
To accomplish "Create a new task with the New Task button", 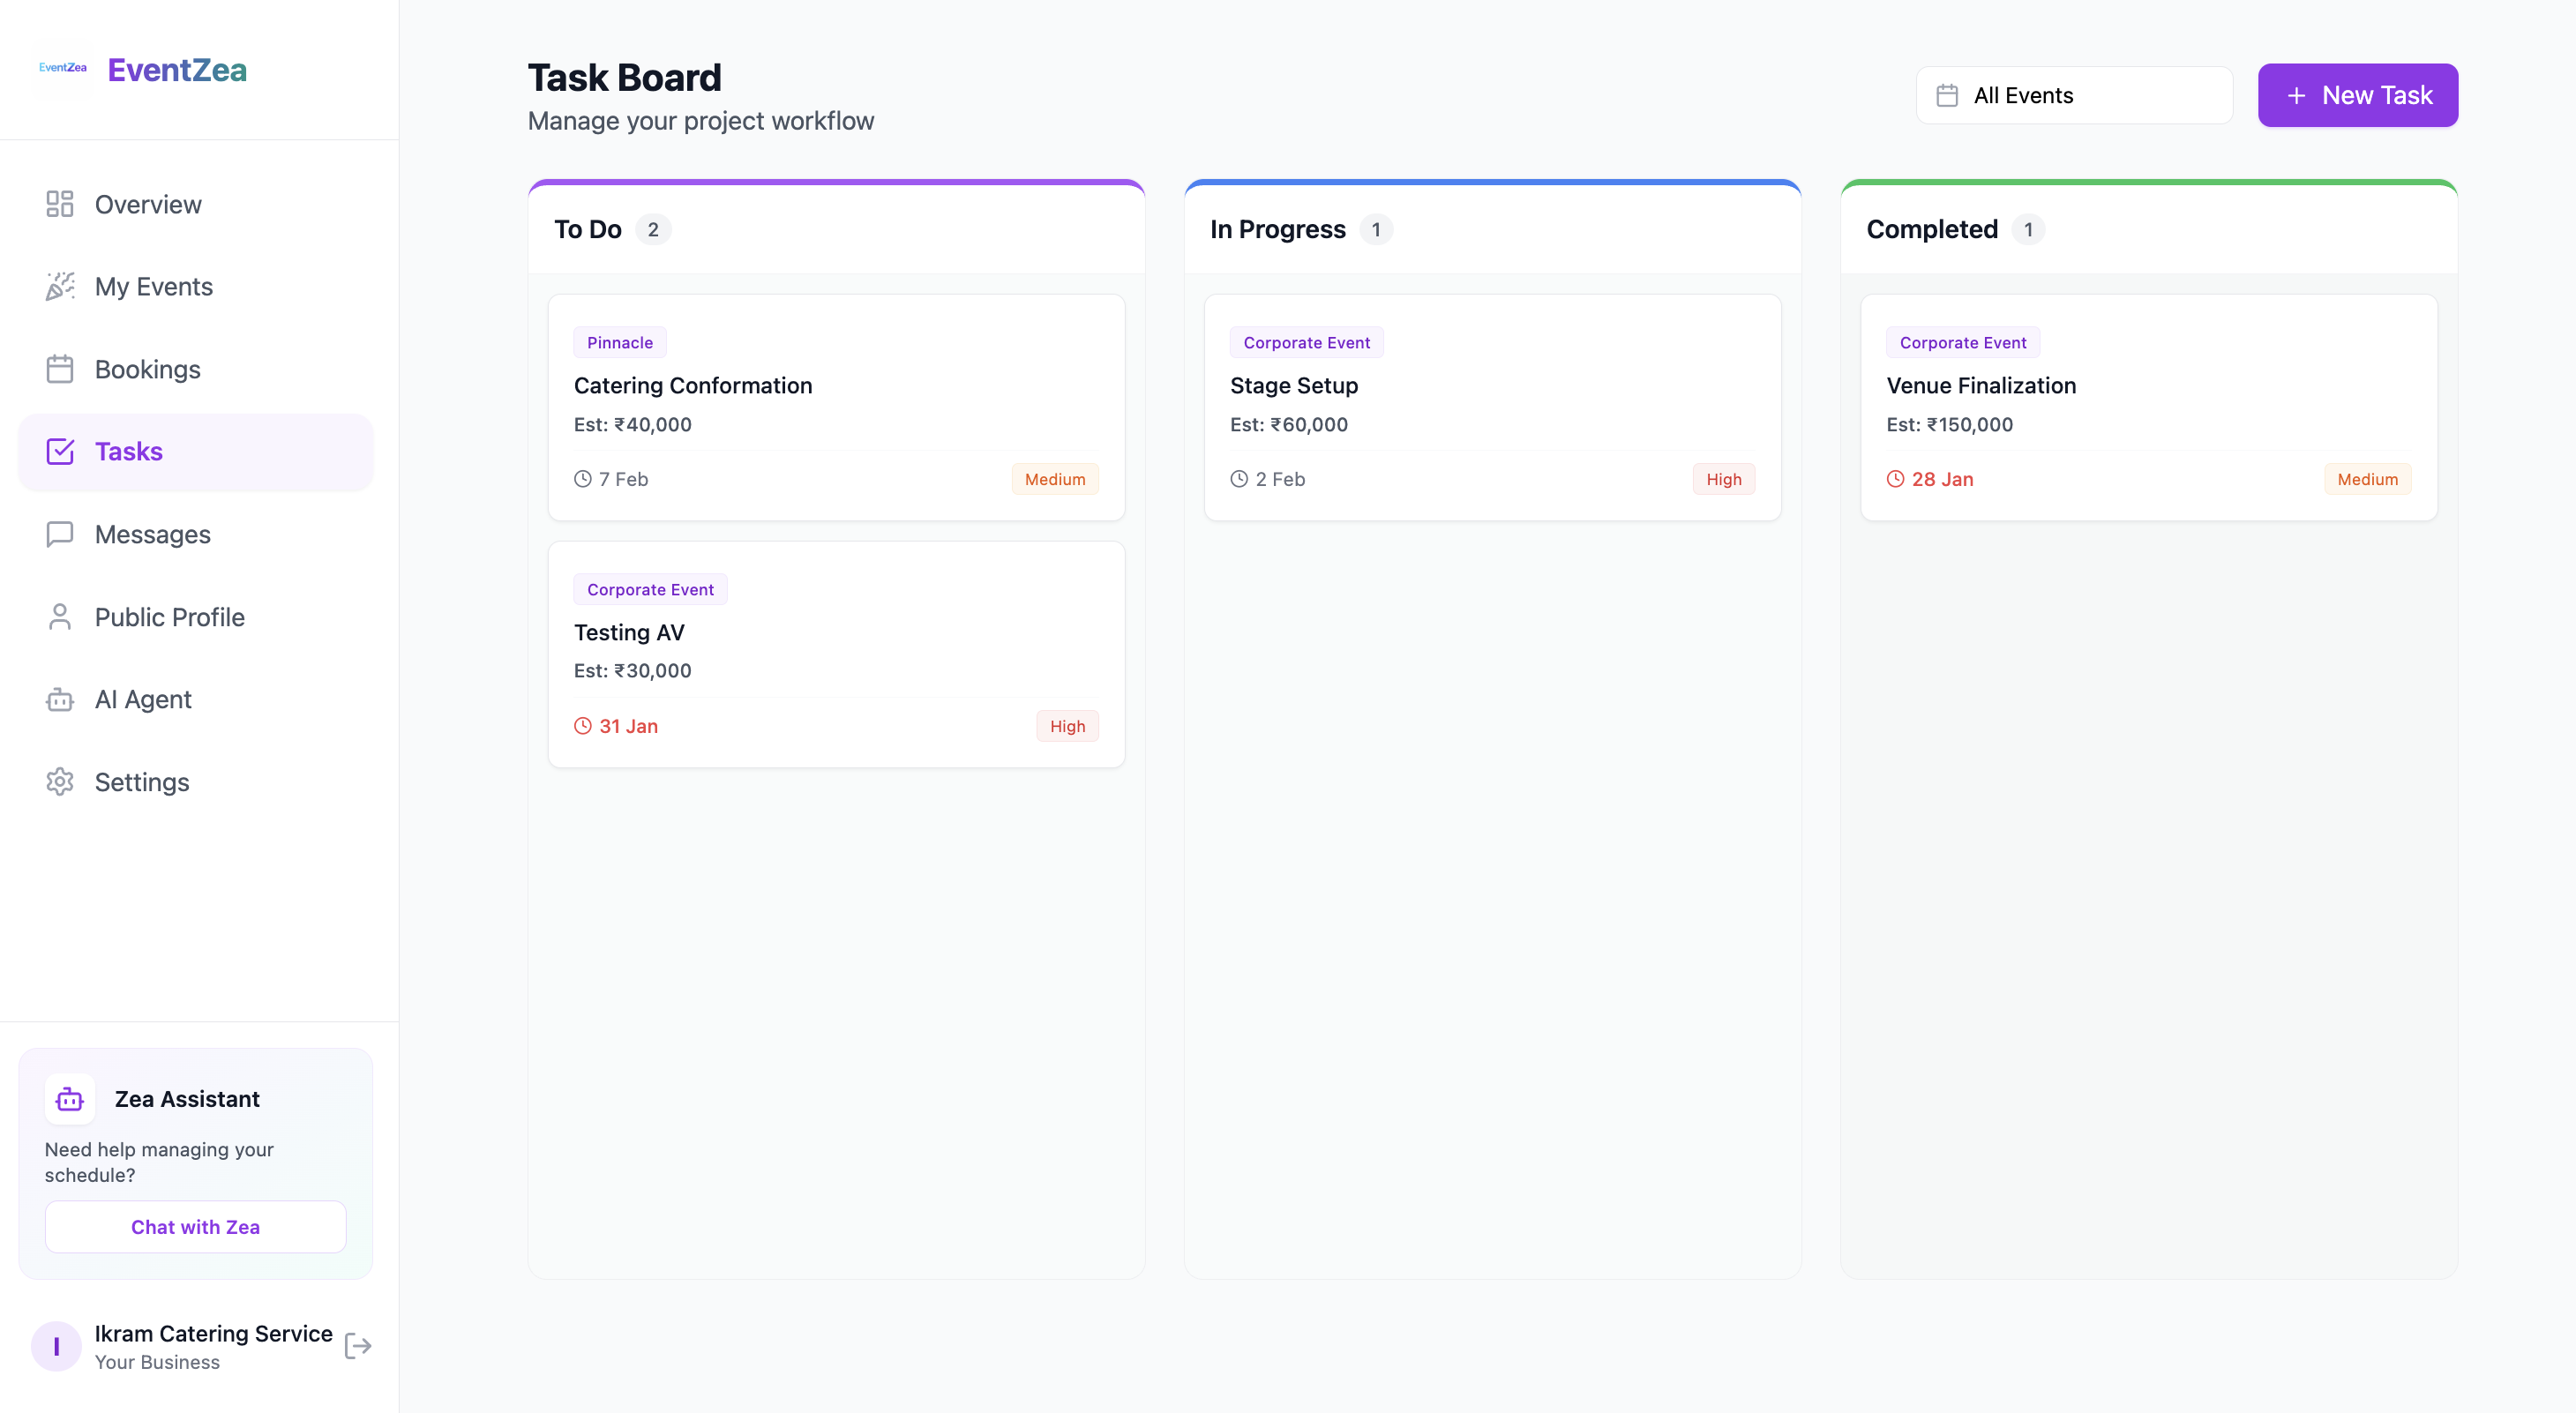I will coord(2357,95).
